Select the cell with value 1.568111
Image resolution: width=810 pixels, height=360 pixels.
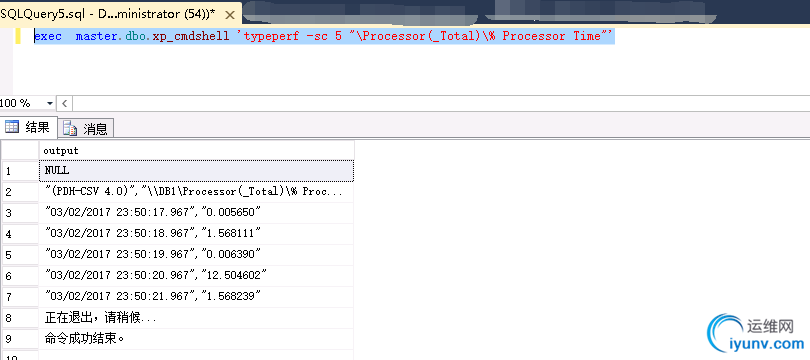pos(197,234)
